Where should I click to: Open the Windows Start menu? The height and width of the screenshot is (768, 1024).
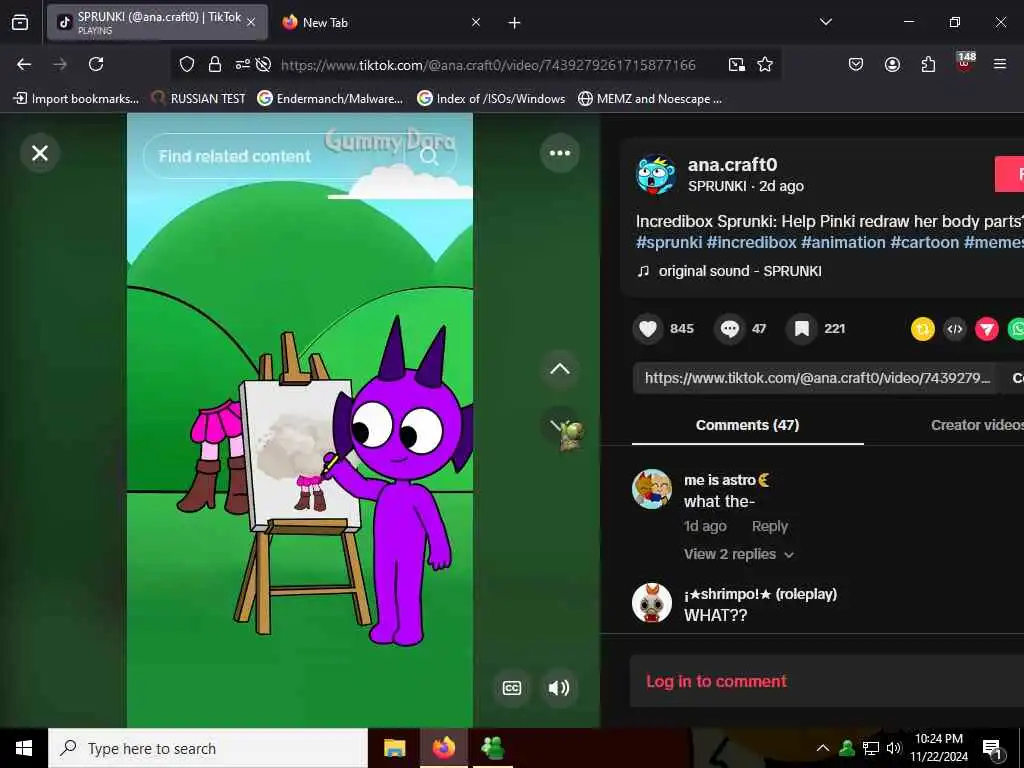coord(24,748)
